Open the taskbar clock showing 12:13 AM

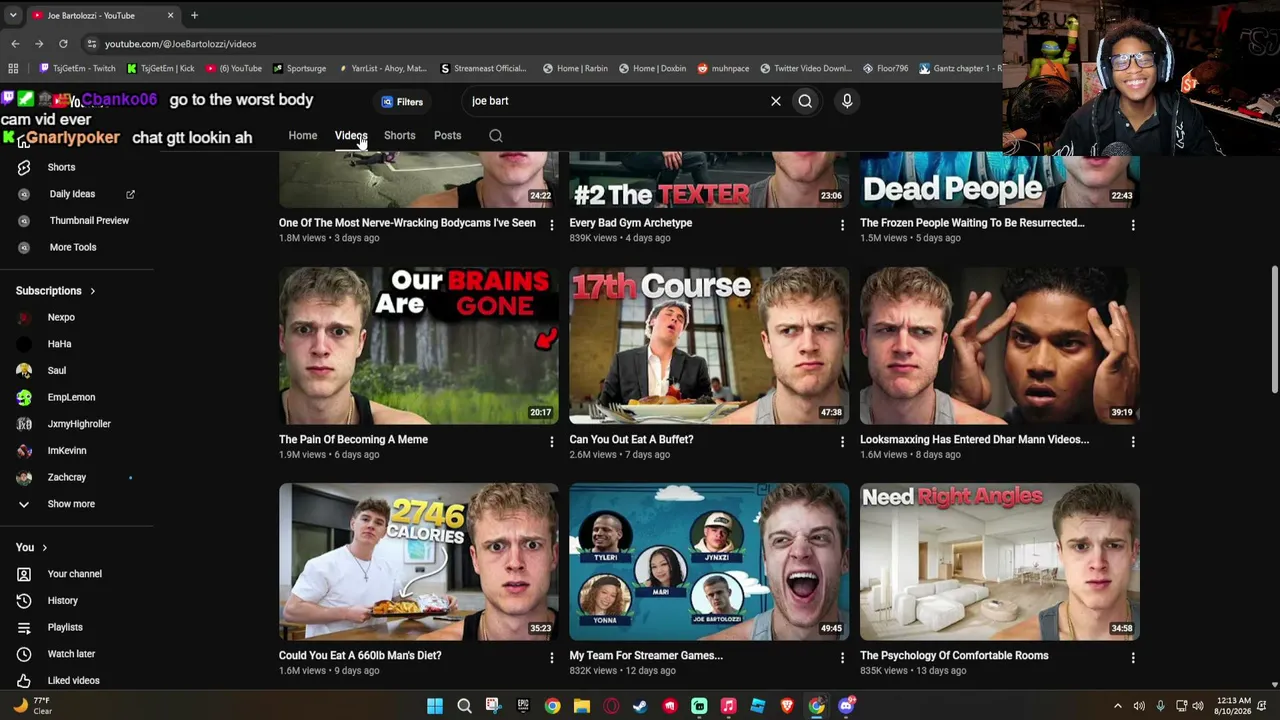tap(1233, 706)
